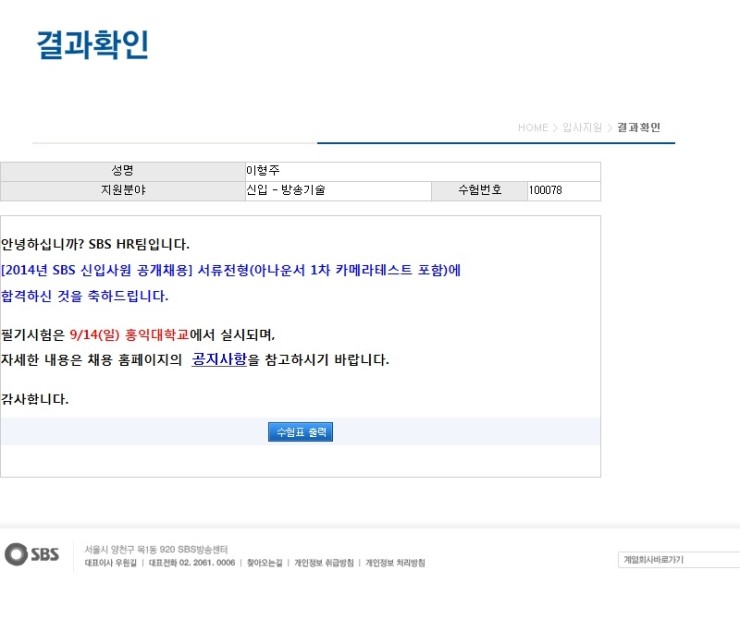The image size is (740, 631).
Task: Click the 9/14(일) 홍익대학교 red text
Action: (x=129, y=335)
